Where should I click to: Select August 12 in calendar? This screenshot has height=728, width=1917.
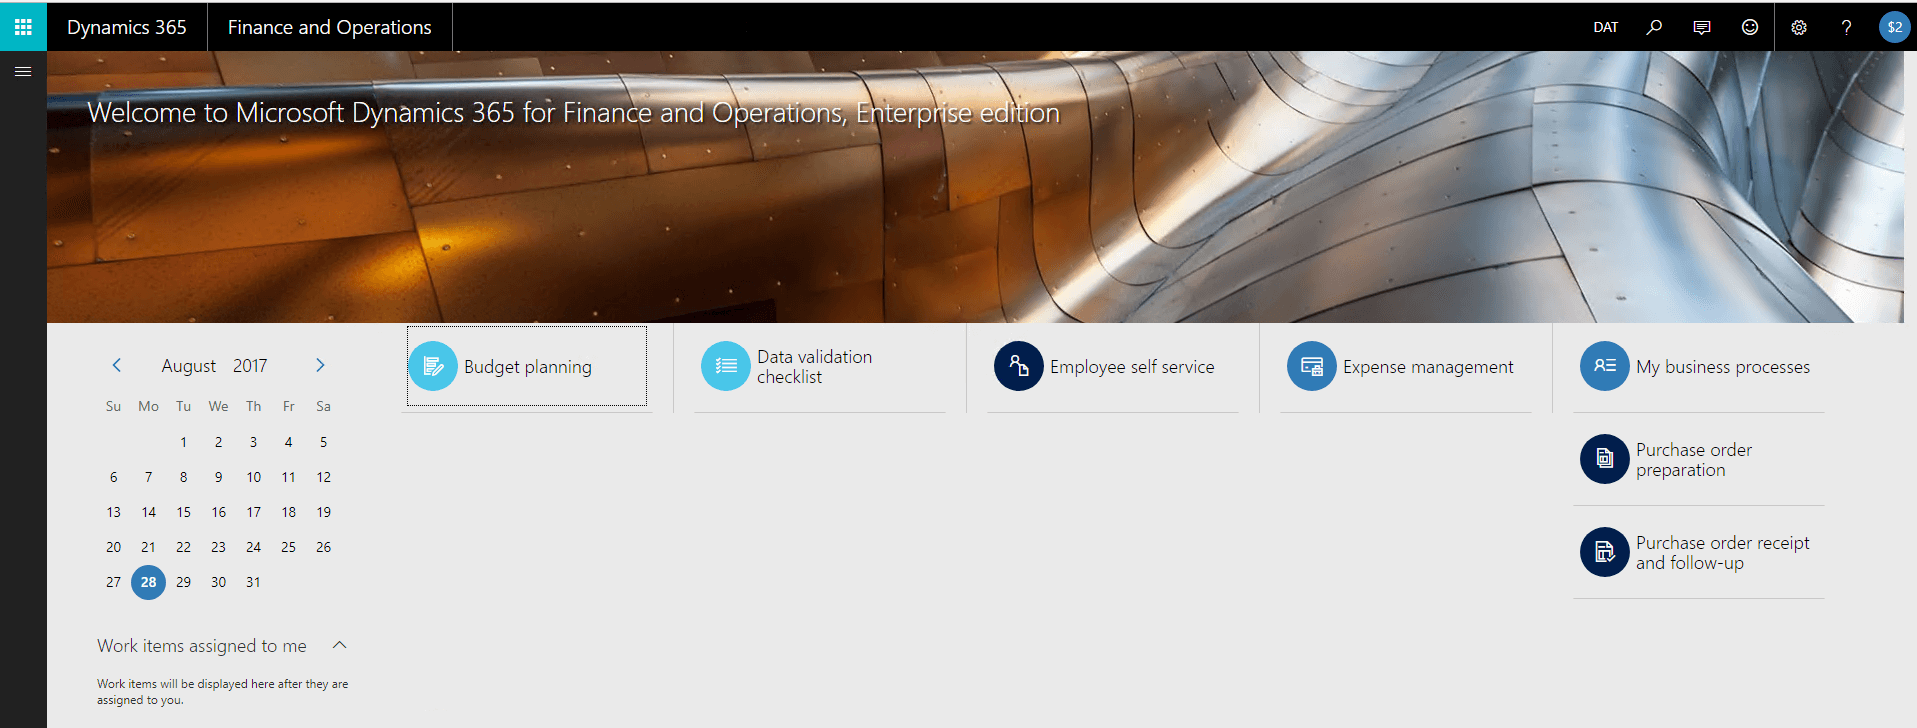tap(323, 477)
